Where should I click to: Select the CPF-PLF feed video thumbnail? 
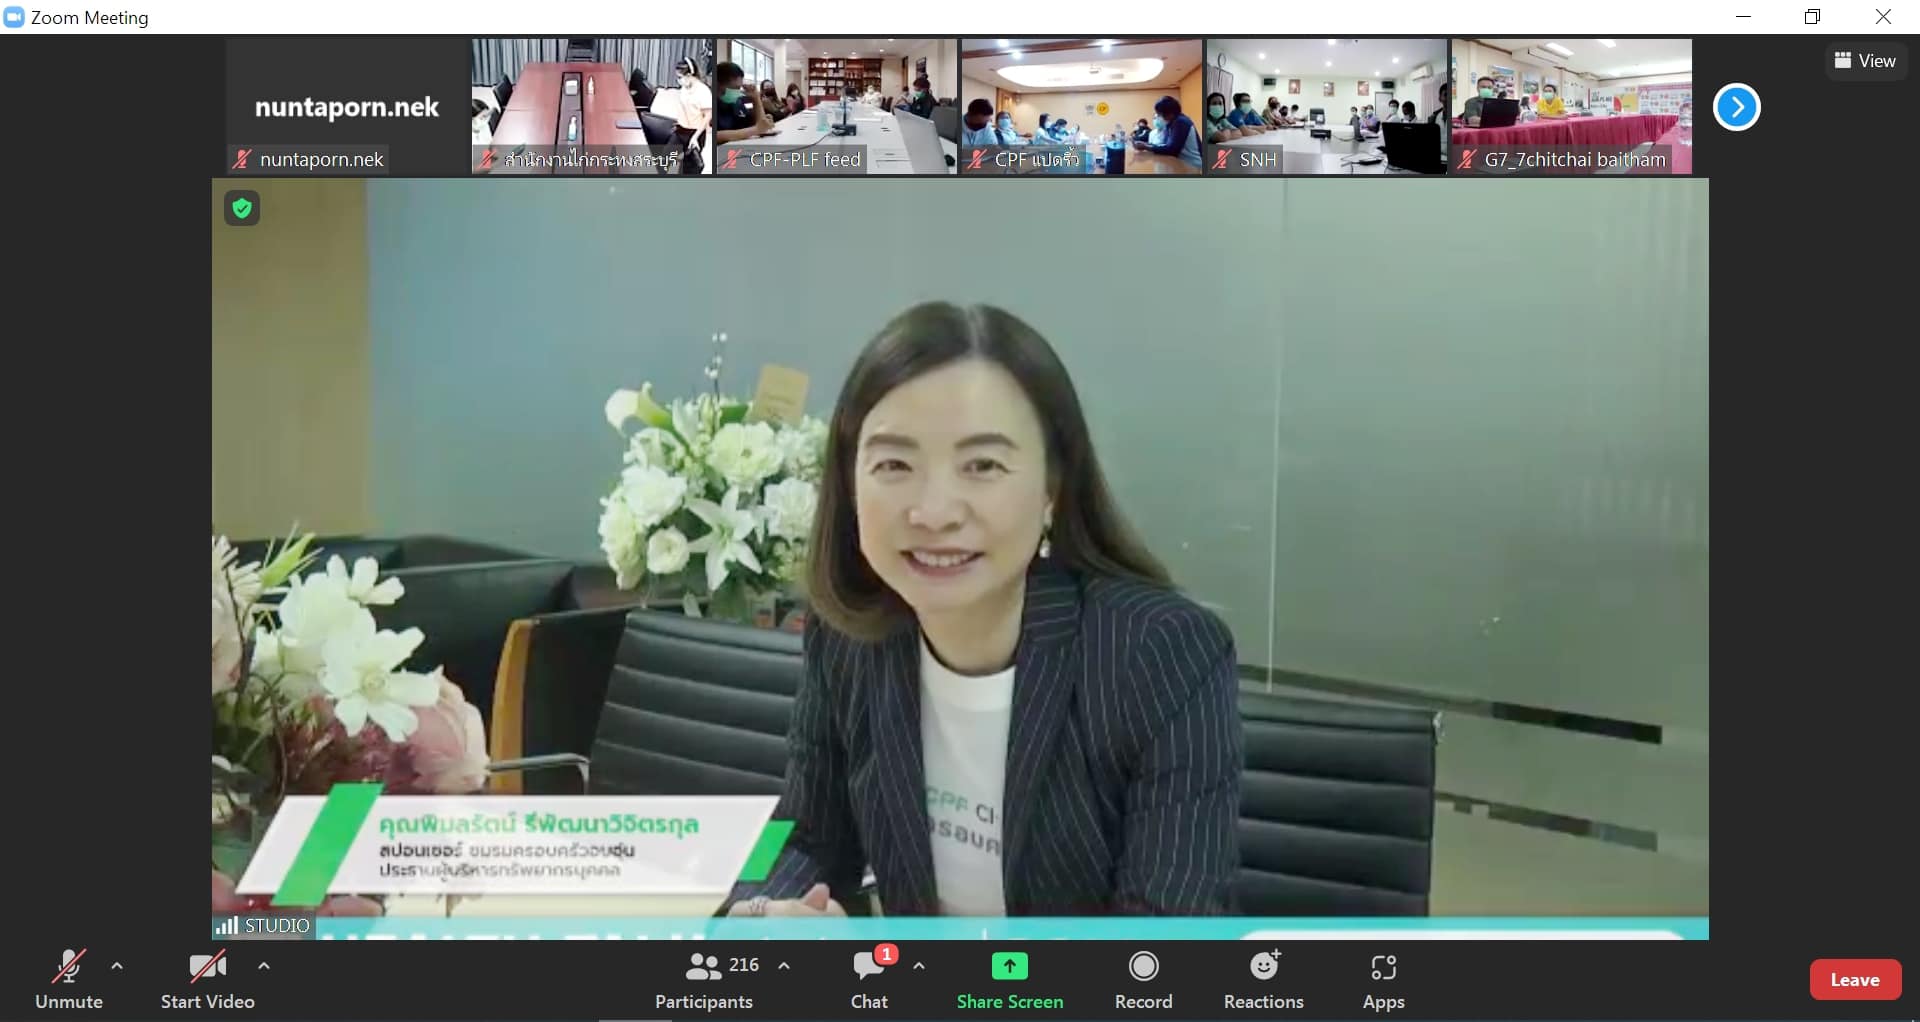tap(836, 106)
